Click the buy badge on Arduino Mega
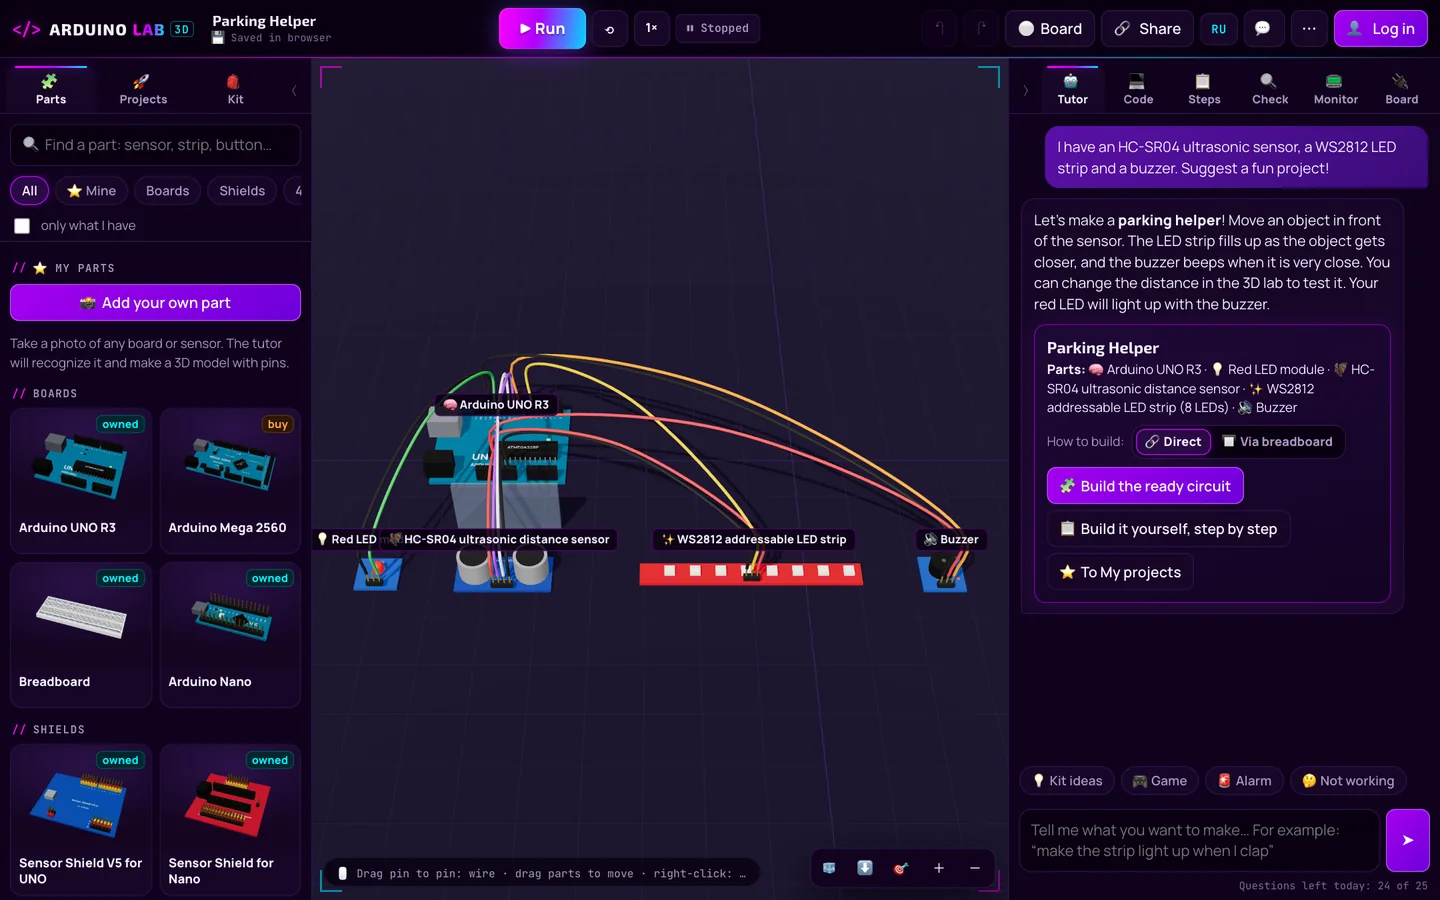The width and height of the screenshot is (1440, 900). [x=277, y=425]
